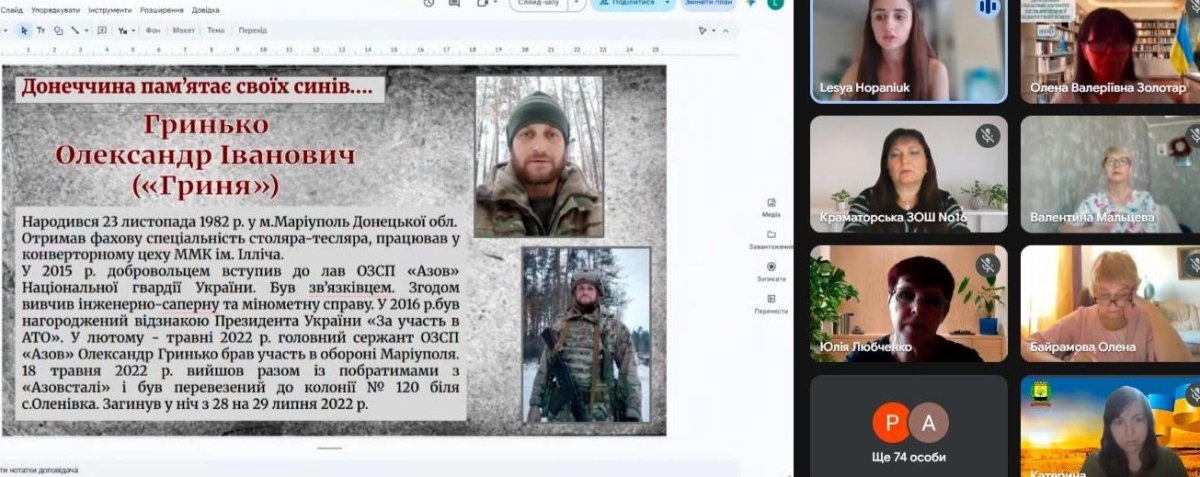Select the Катерина video tile
Image resolution: width=1200 pixels, height=477 pixels.
1110,426
